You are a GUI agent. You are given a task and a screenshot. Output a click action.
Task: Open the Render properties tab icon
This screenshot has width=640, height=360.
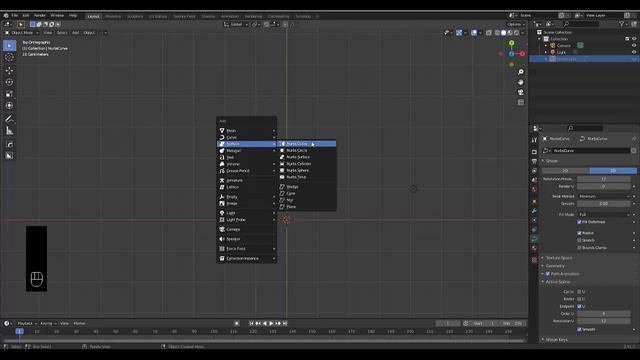click(x=534, y=152)
